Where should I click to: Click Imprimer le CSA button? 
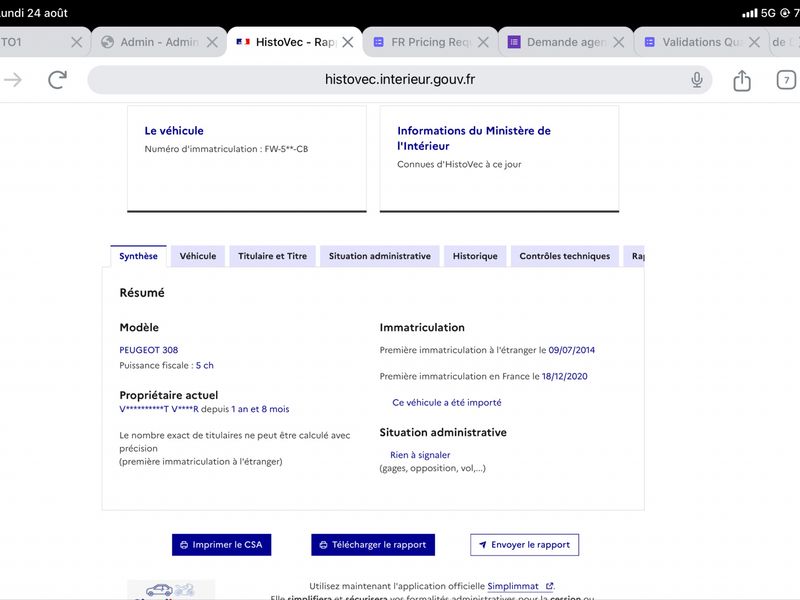[x=221, y=545]
